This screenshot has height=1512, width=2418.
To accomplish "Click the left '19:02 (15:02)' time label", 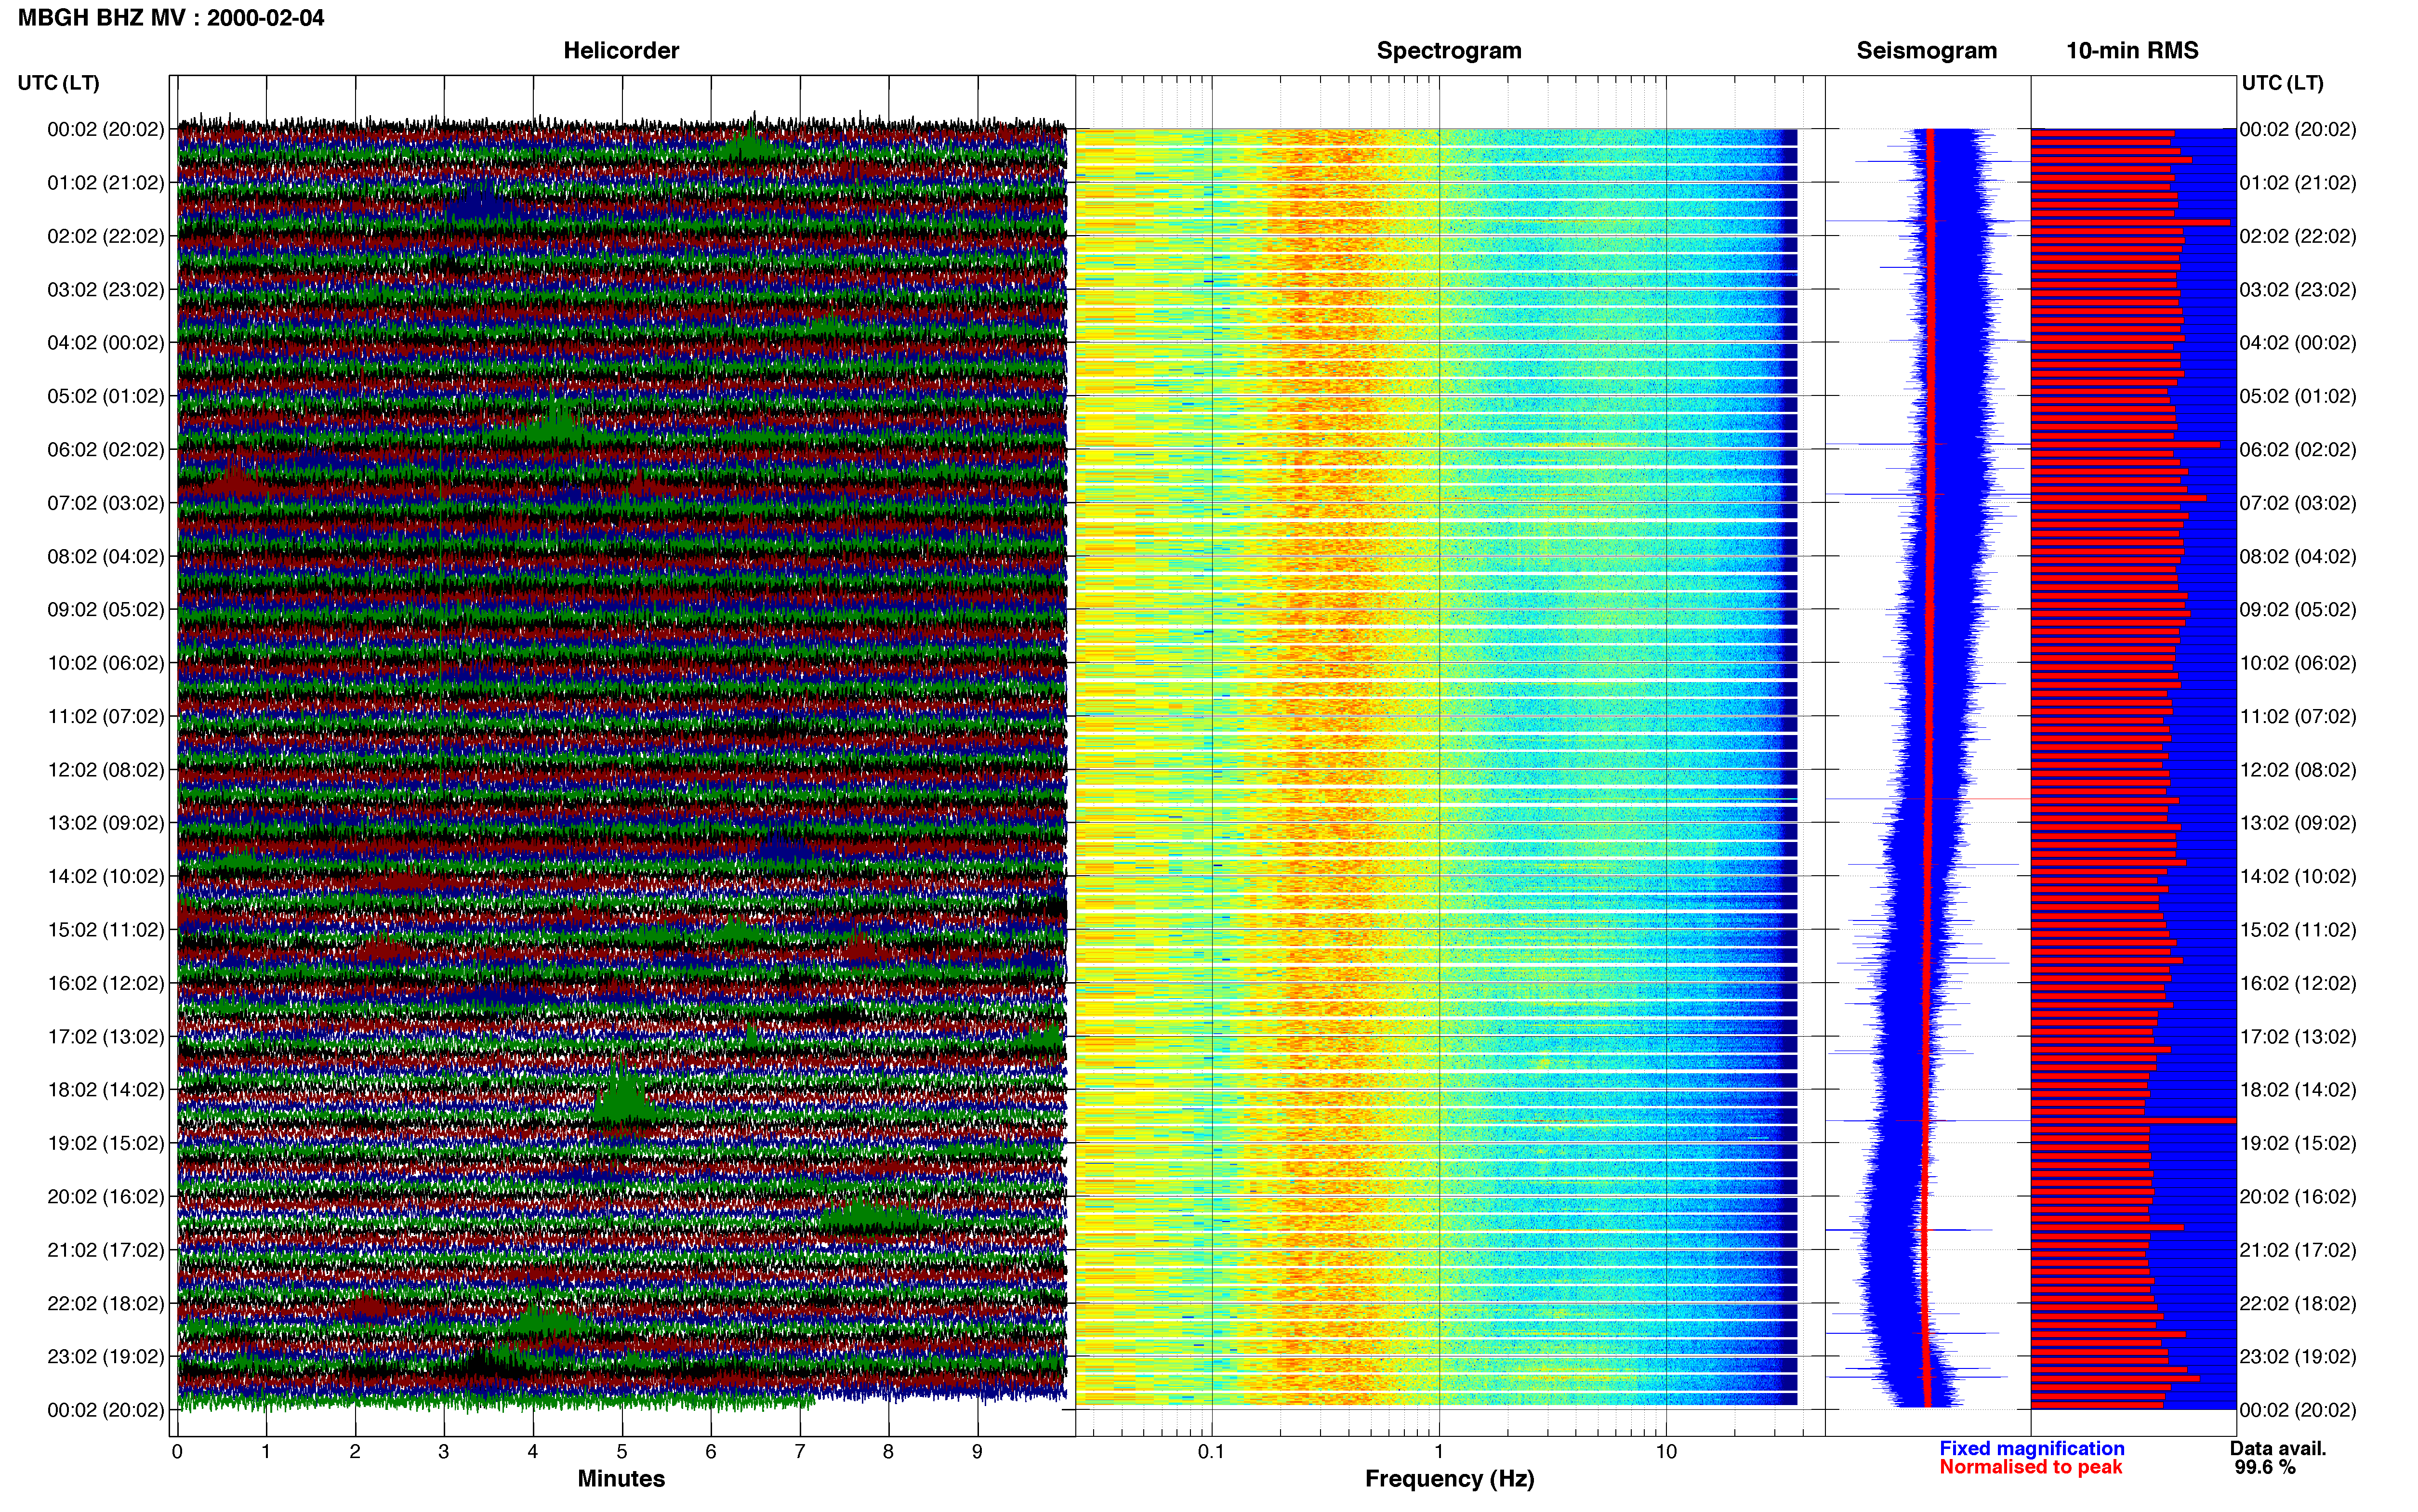I will [x=106, y=1143].
